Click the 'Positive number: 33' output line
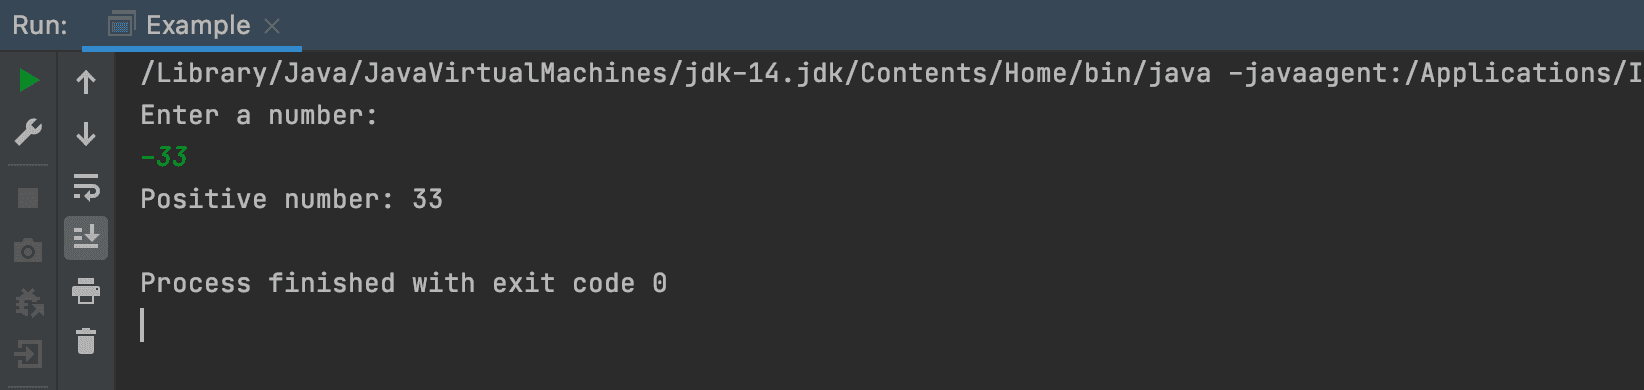This screenshot has width=1644, height=390. tap(291, 199)
